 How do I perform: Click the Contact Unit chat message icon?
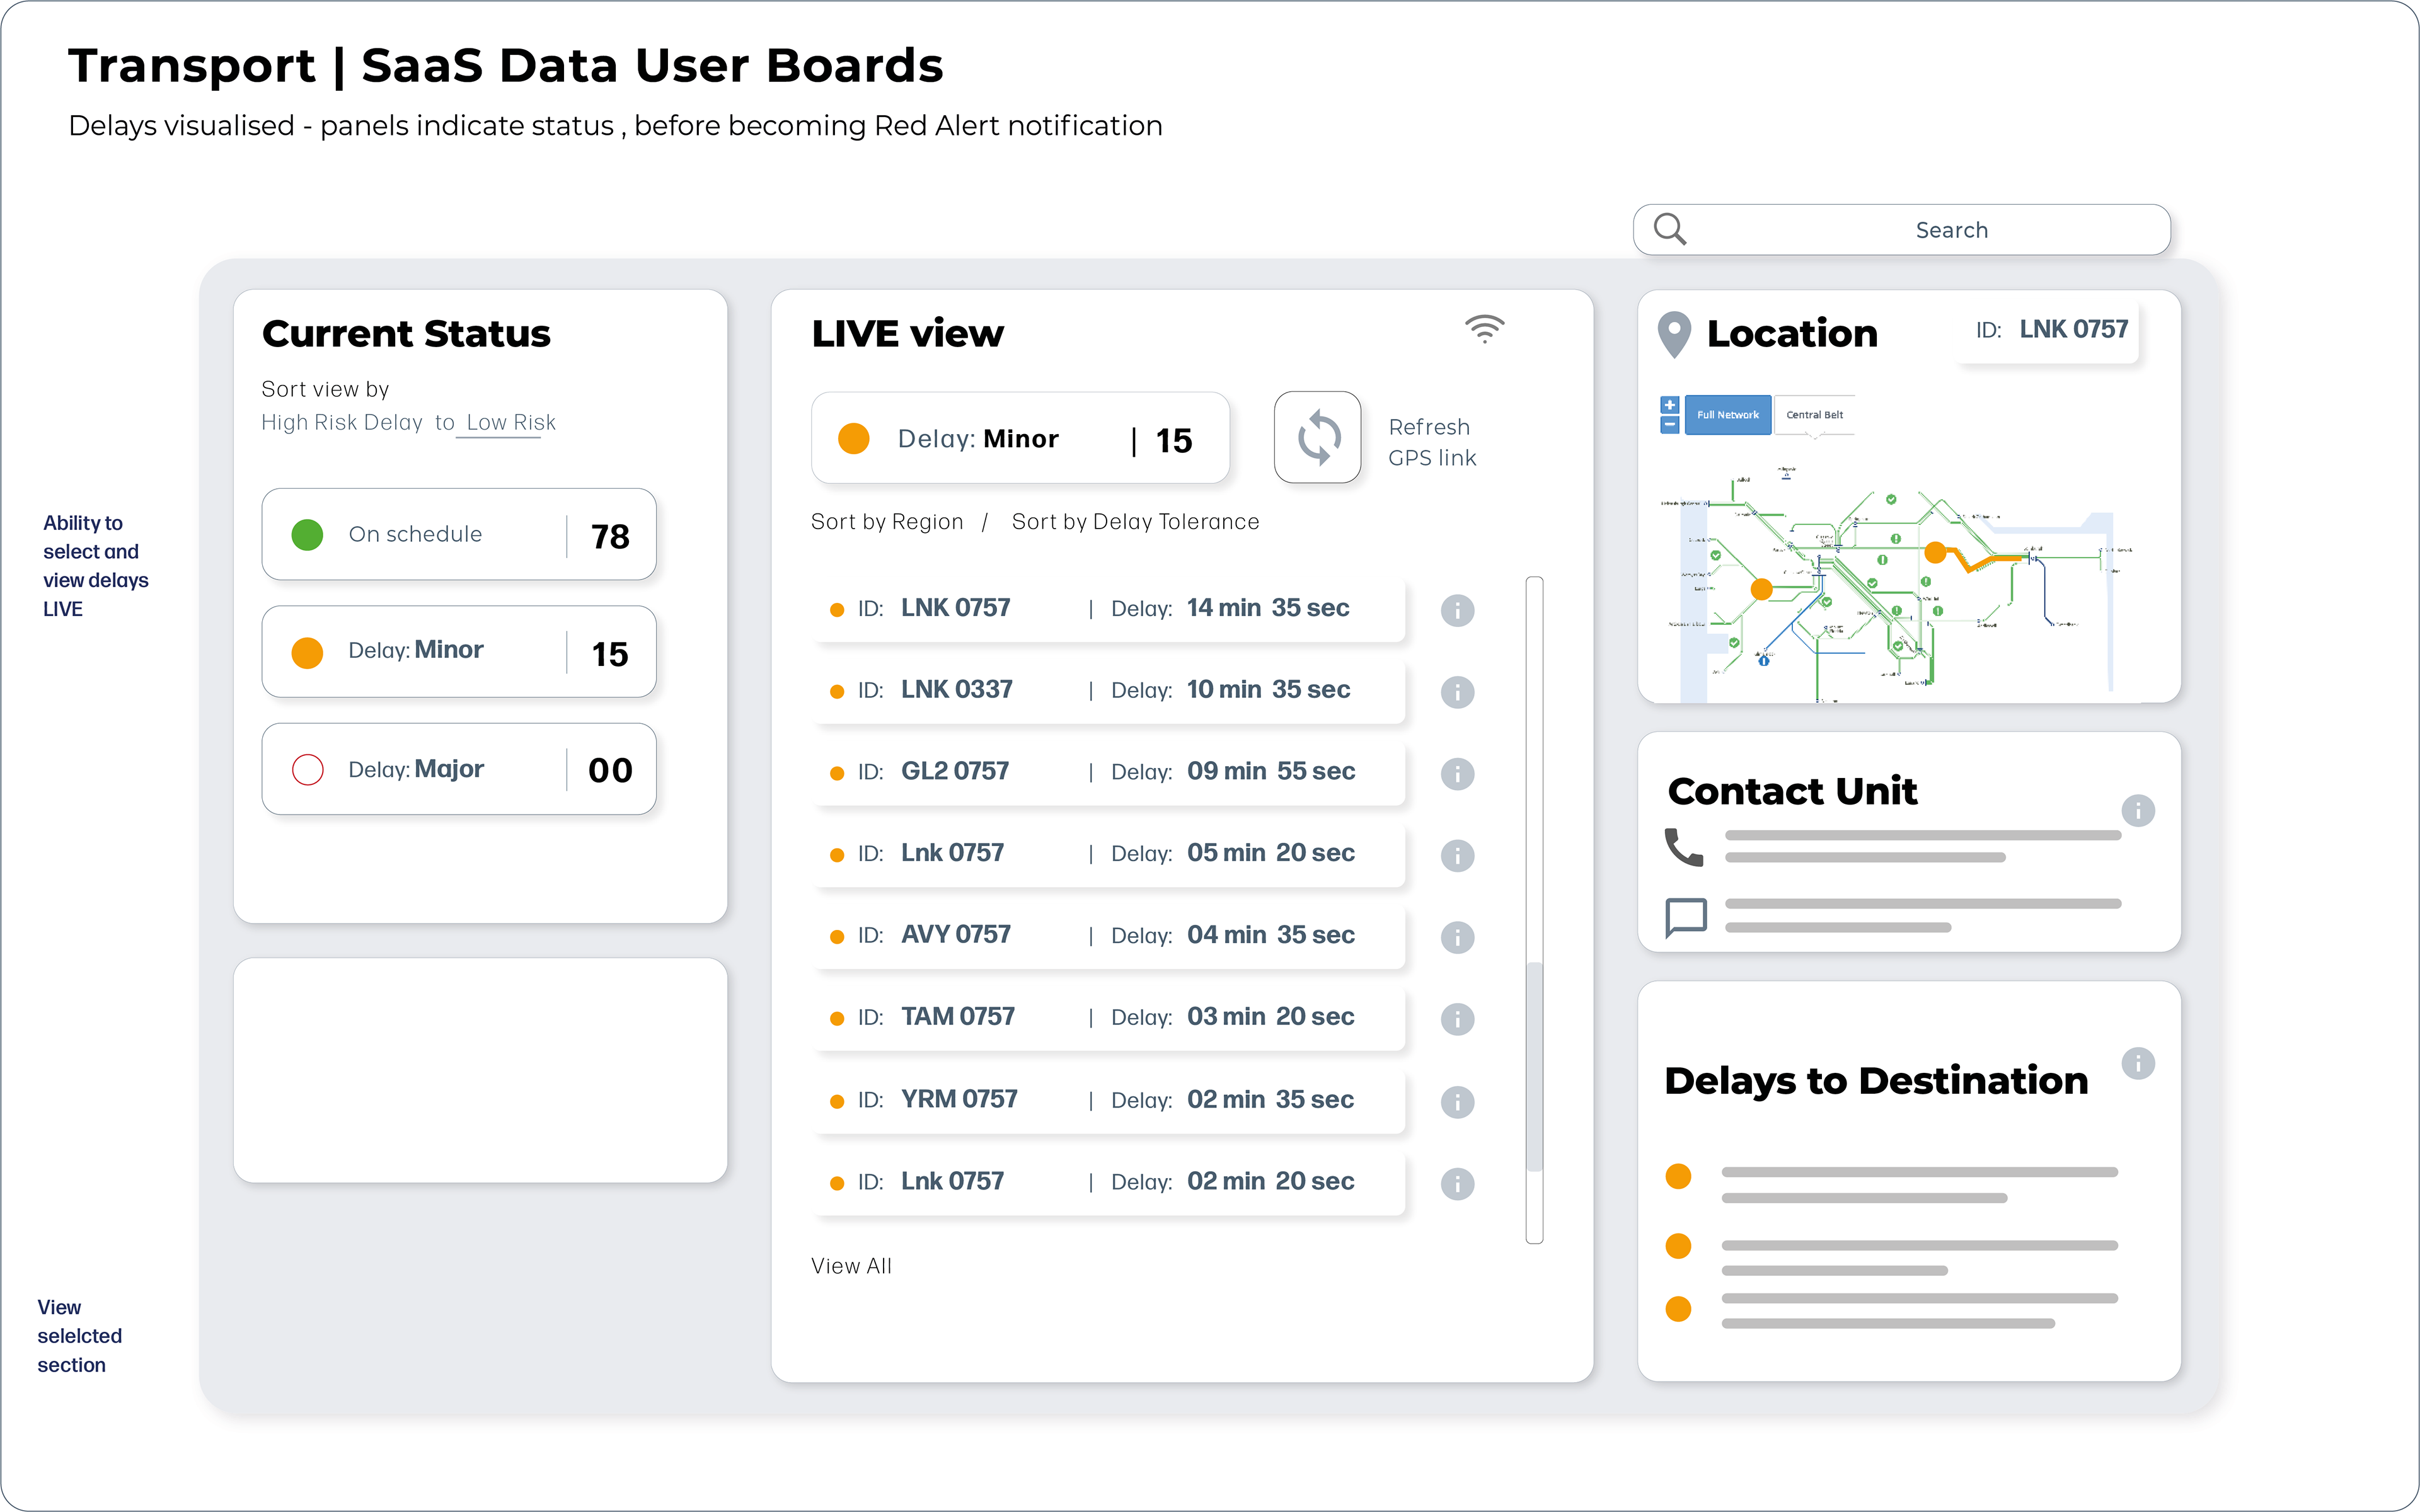click(1686, 917)
